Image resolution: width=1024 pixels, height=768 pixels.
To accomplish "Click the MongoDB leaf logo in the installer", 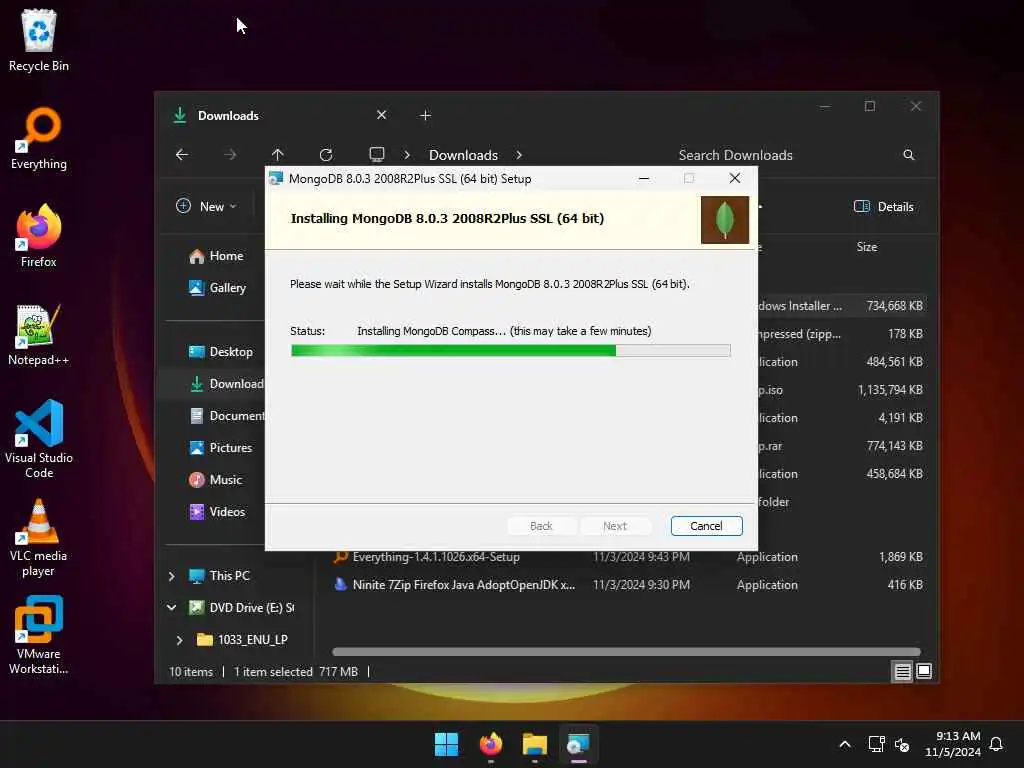I will click(724, 220).
